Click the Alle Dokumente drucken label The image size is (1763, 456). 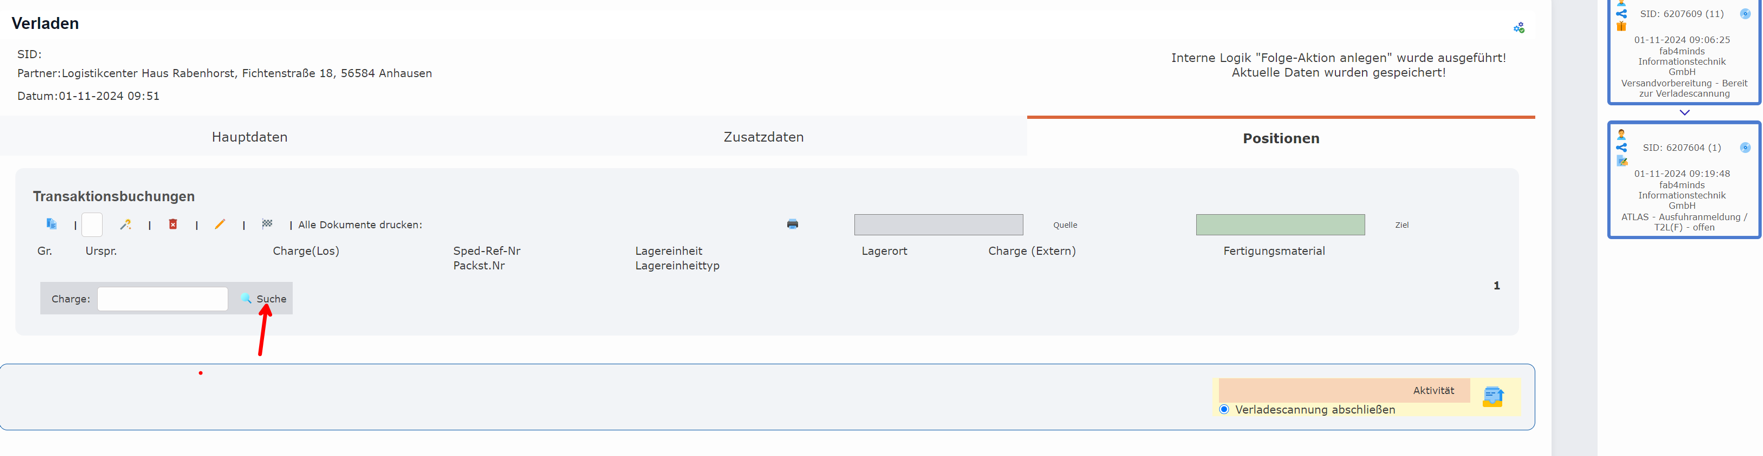pos(360,225)
